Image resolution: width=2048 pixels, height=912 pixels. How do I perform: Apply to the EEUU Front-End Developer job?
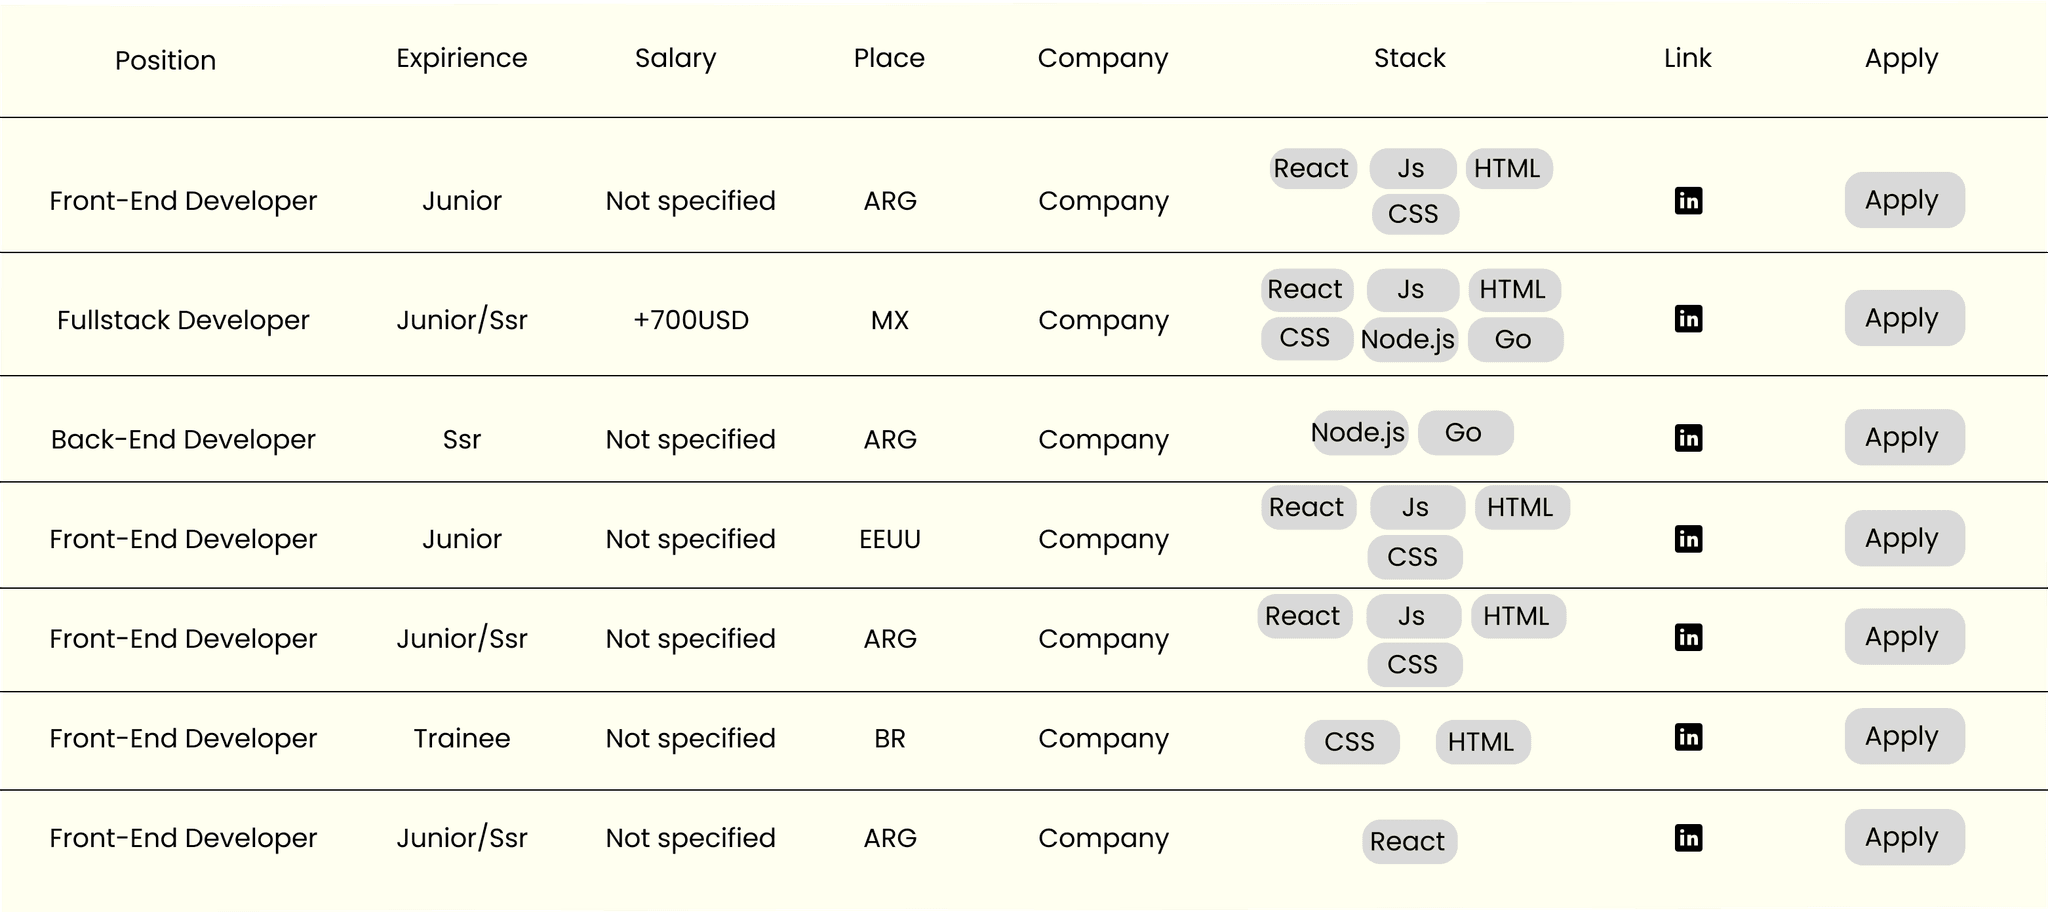(x=1904, y=538)
